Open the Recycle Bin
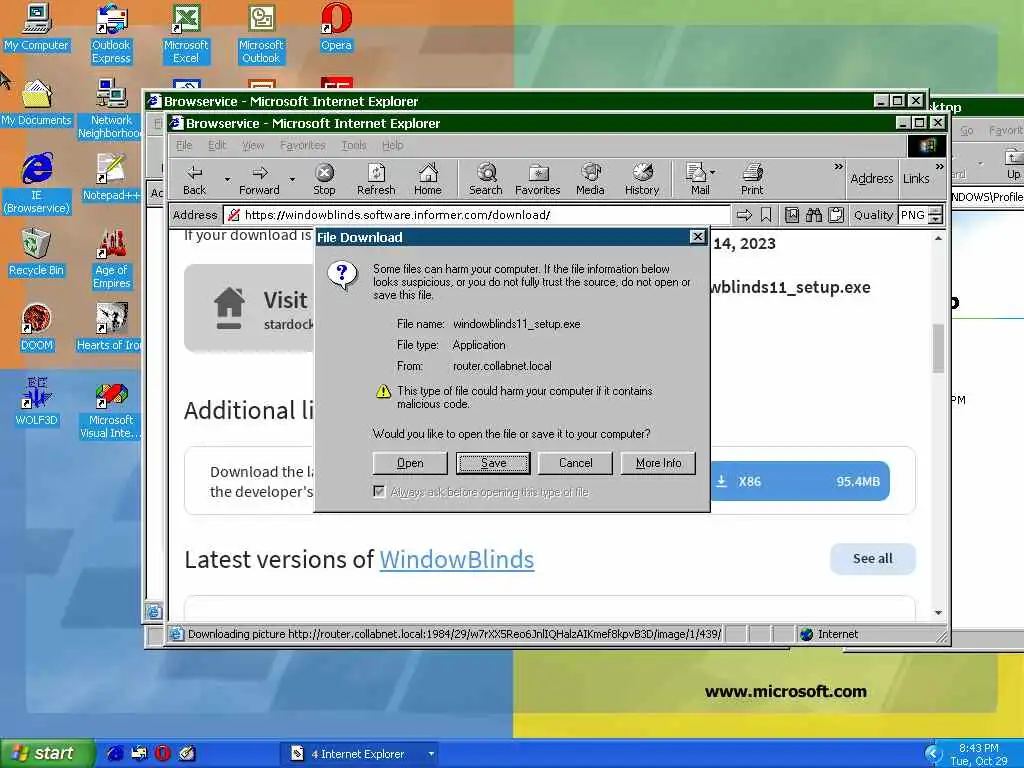 [x=36, y=253]
